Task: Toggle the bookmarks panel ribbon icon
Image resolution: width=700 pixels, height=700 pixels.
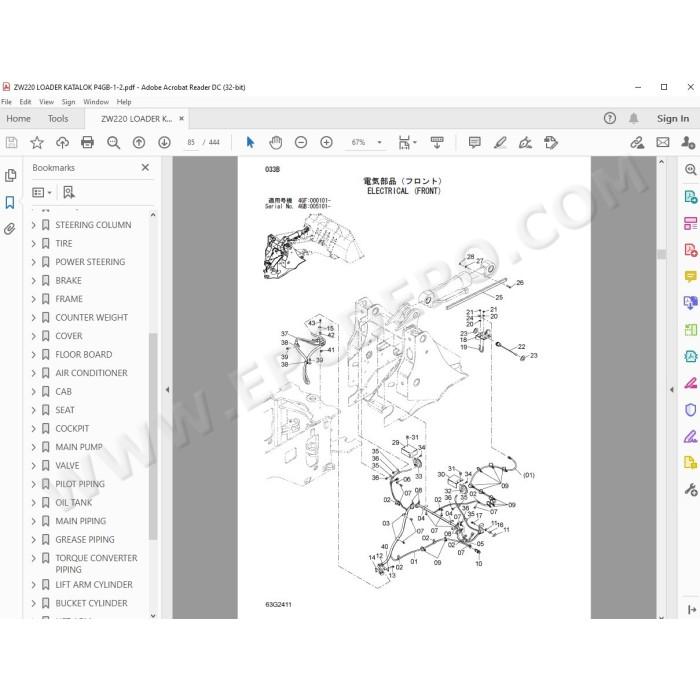Action: coord(10,202)
